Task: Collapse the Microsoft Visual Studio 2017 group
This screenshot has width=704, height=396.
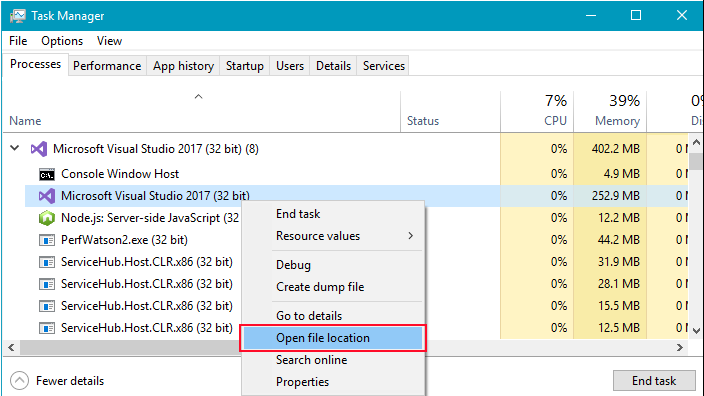Action: (x=15, y=148)
